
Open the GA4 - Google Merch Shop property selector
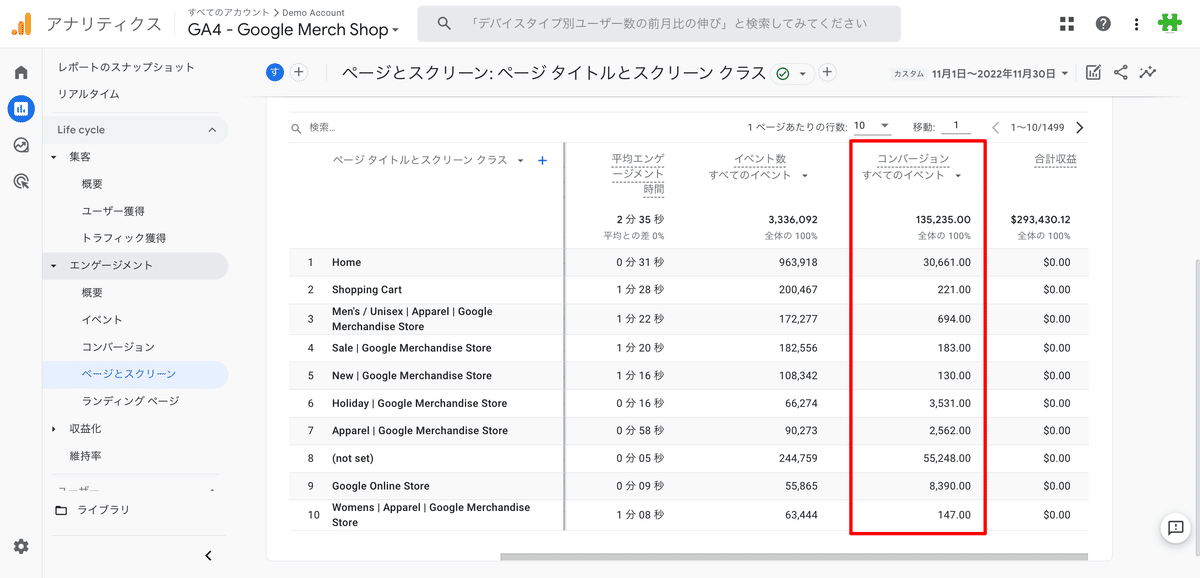(x=293, y=30)
